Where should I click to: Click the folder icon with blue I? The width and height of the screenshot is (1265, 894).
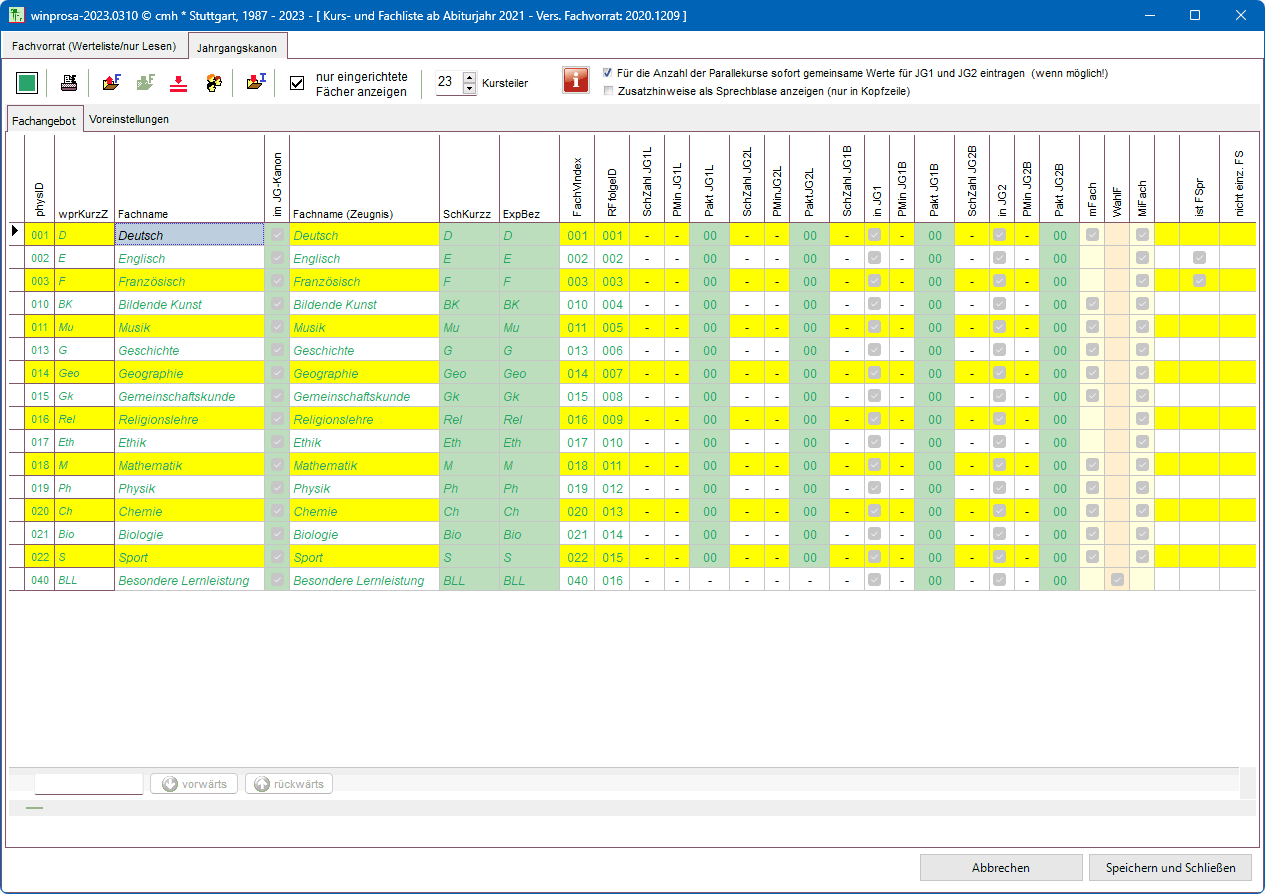click(257, 83)
